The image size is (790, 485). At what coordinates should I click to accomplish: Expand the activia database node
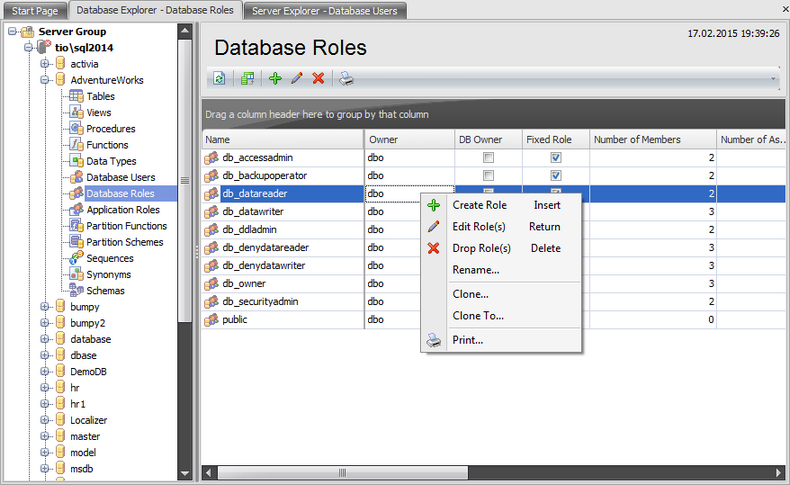point(44,64)
